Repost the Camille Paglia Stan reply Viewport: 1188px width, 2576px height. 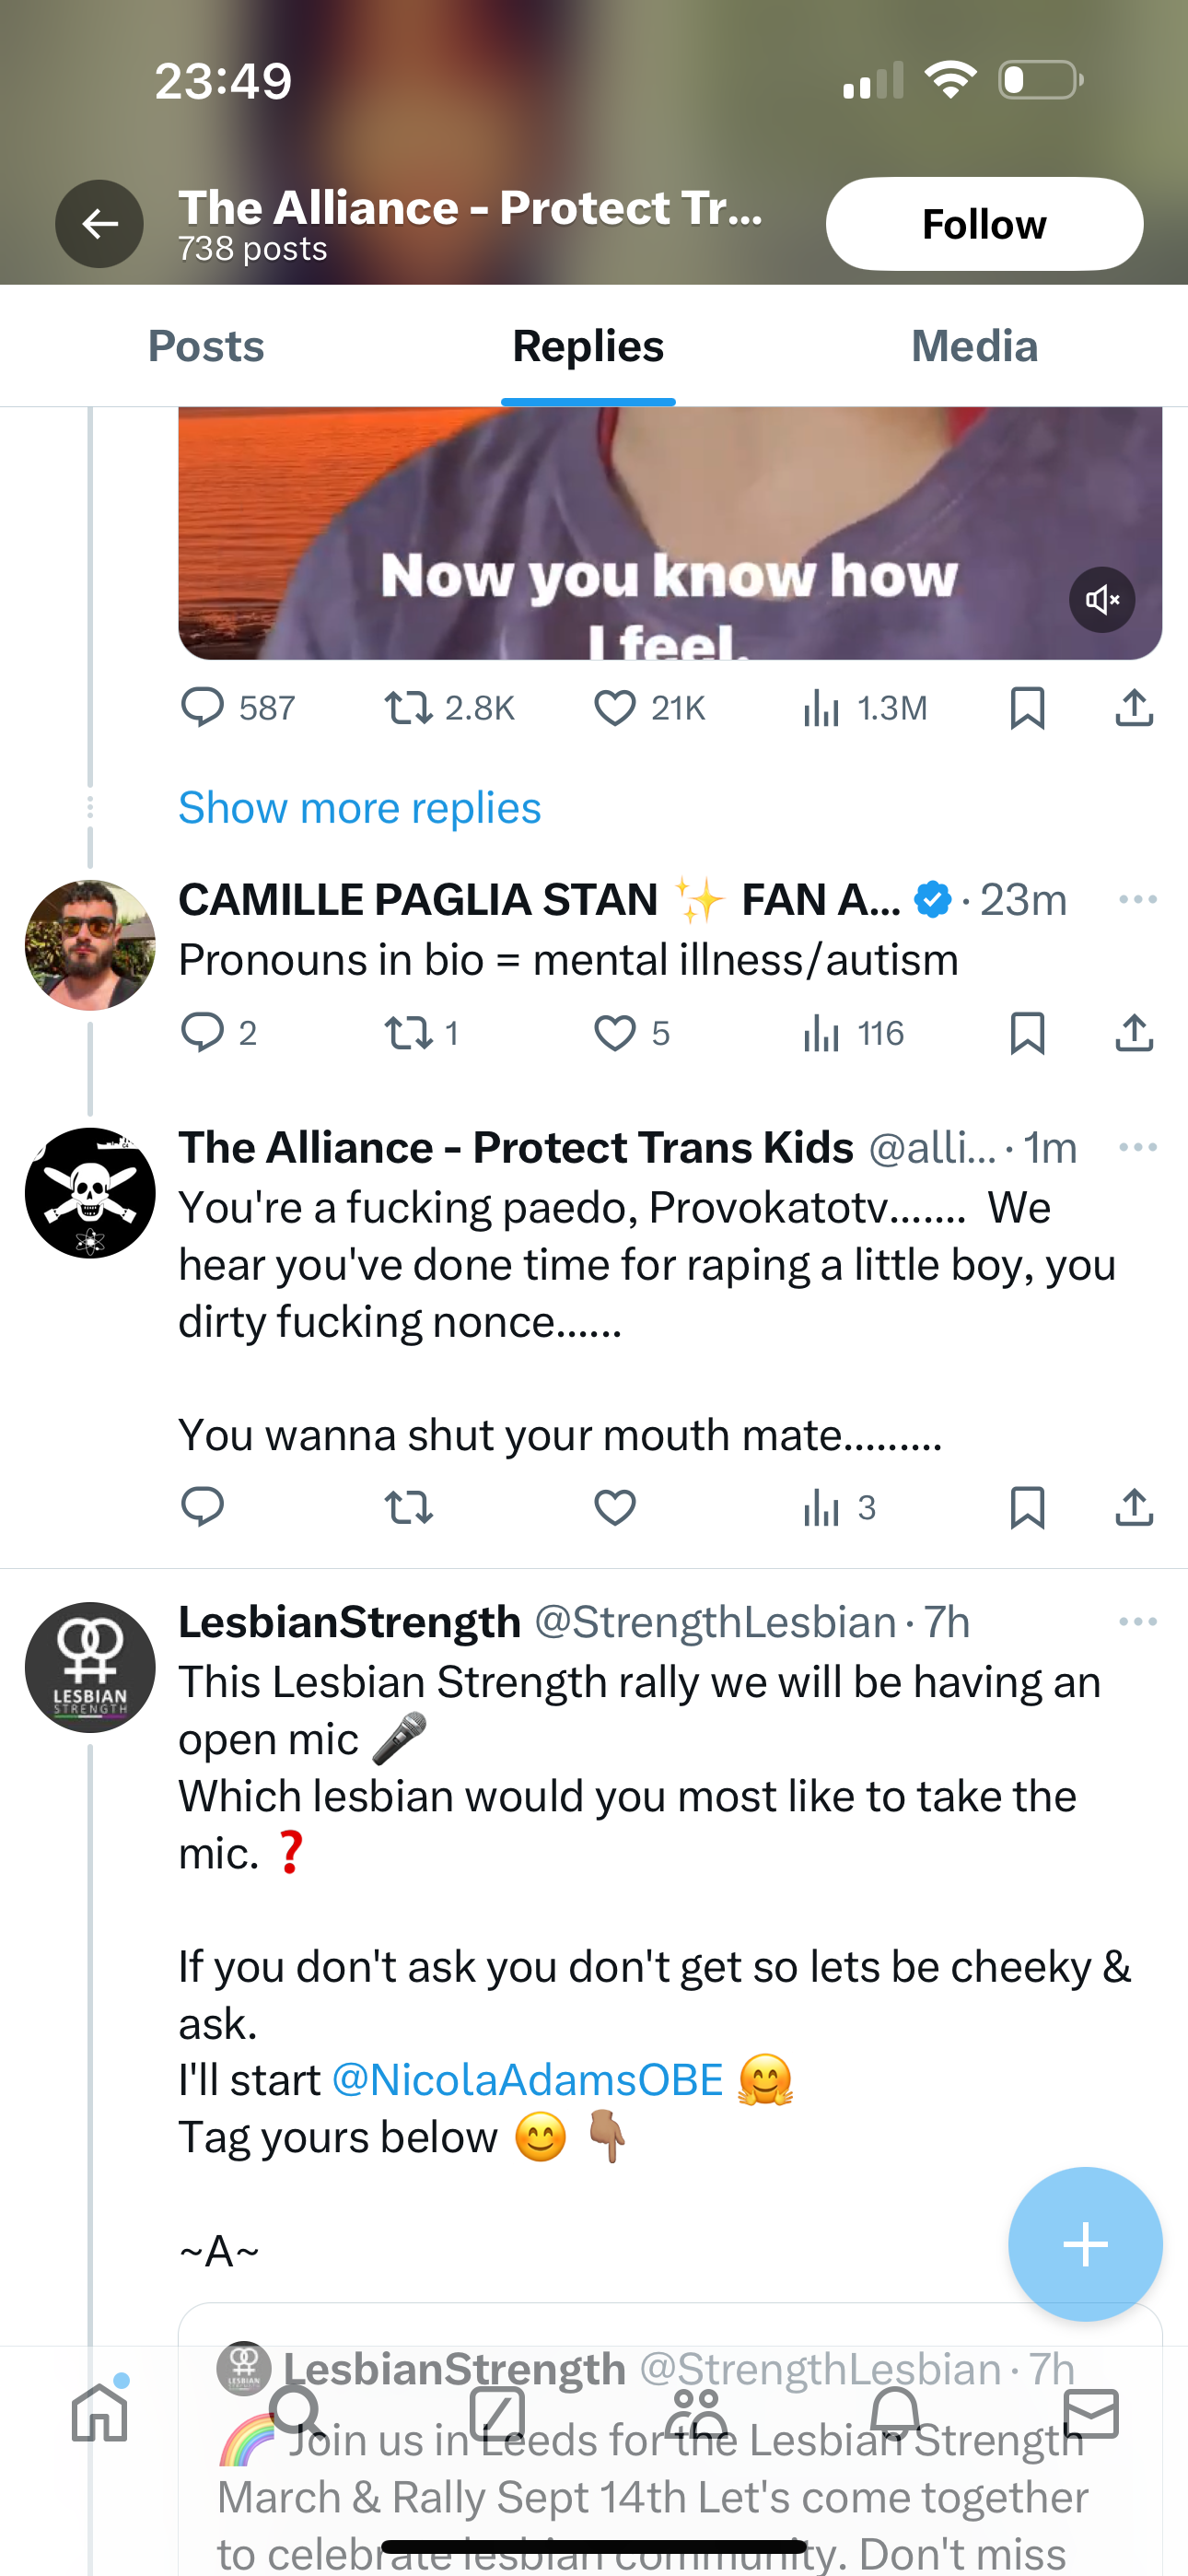(409, 1033)
